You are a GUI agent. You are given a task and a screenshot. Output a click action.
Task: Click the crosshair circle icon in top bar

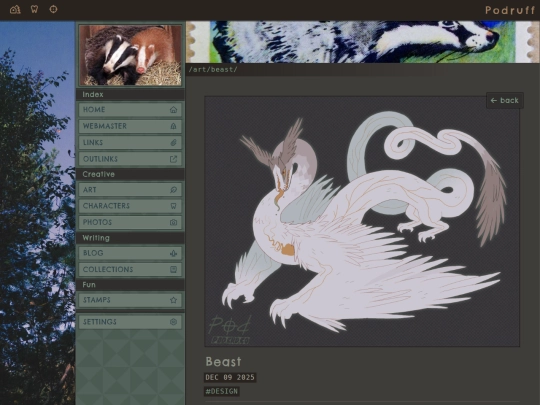coord(53,9)
